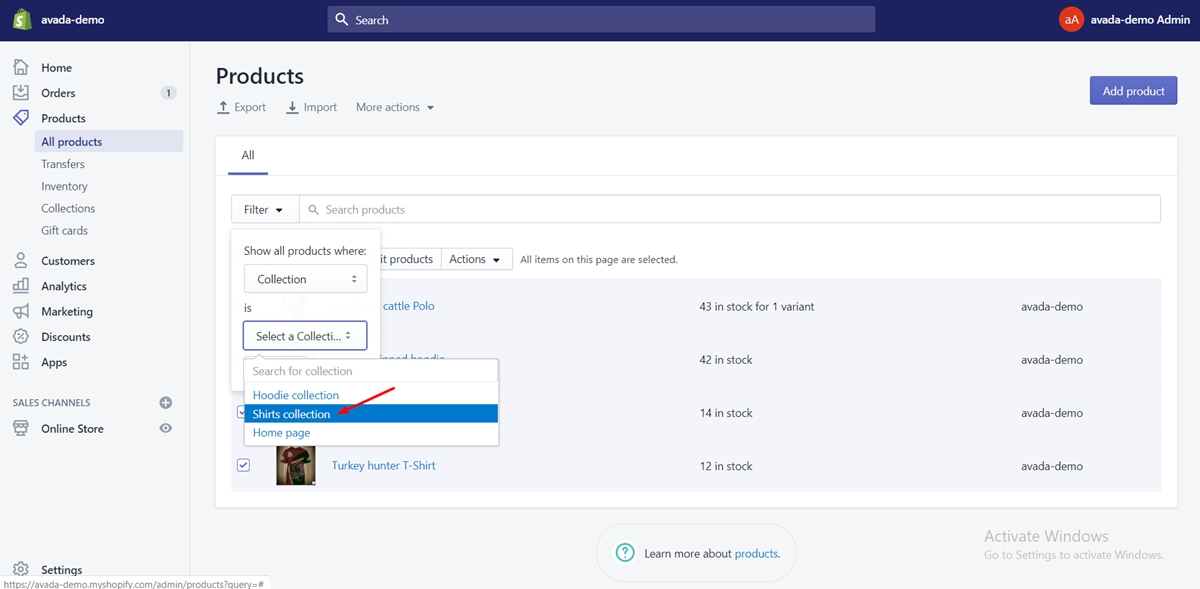Open the Turkey hunter T-Shirt thumbnail

click(296, 465)
